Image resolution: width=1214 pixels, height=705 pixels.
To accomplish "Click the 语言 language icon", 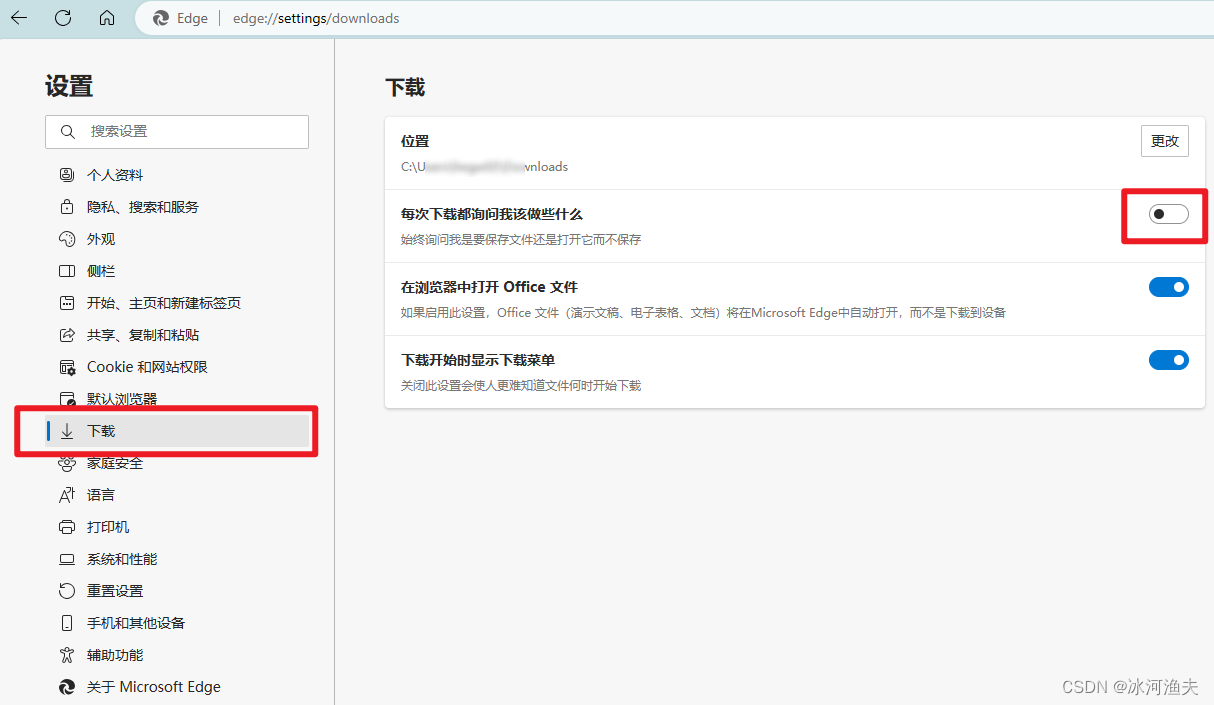I will click(x=67, y=495).
